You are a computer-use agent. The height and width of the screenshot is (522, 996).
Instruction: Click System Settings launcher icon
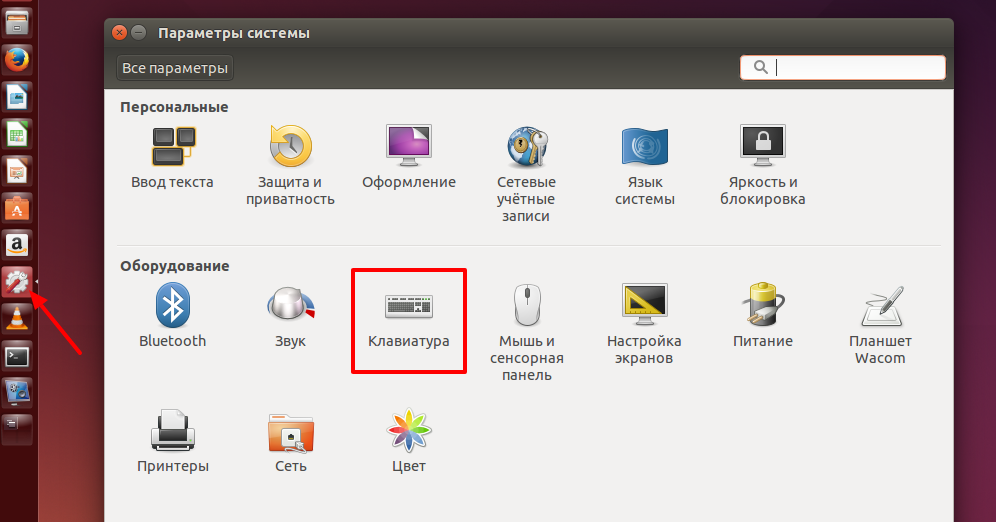coord(17,281)
